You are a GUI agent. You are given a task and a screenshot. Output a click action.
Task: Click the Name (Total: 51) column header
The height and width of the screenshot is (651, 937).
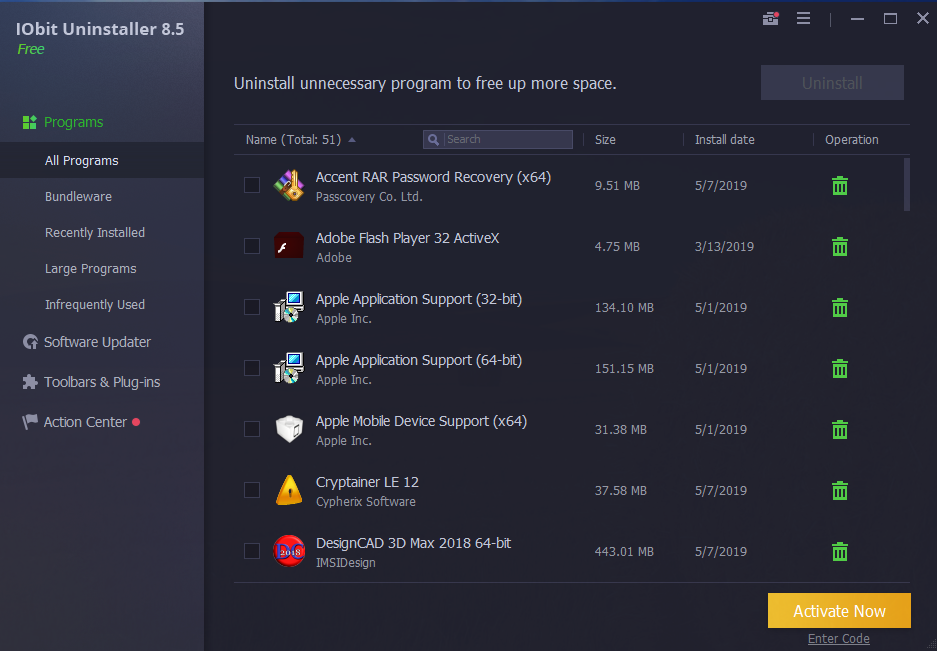(293, 140)
